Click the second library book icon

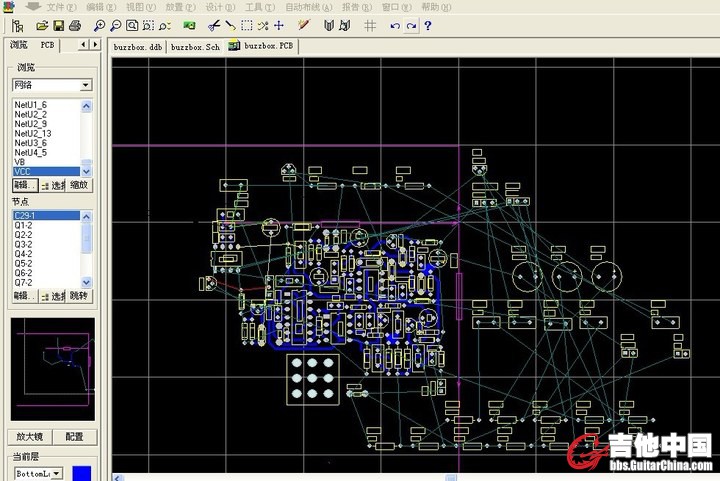point(345,26)
